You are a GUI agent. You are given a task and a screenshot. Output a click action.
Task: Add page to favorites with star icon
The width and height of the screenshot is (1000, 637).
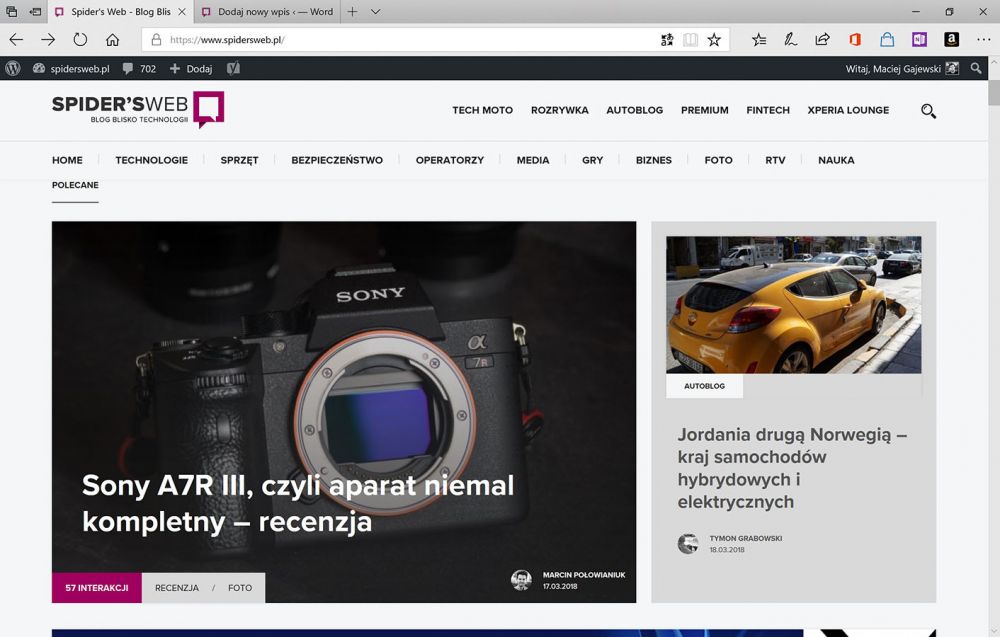pos(714,40)
